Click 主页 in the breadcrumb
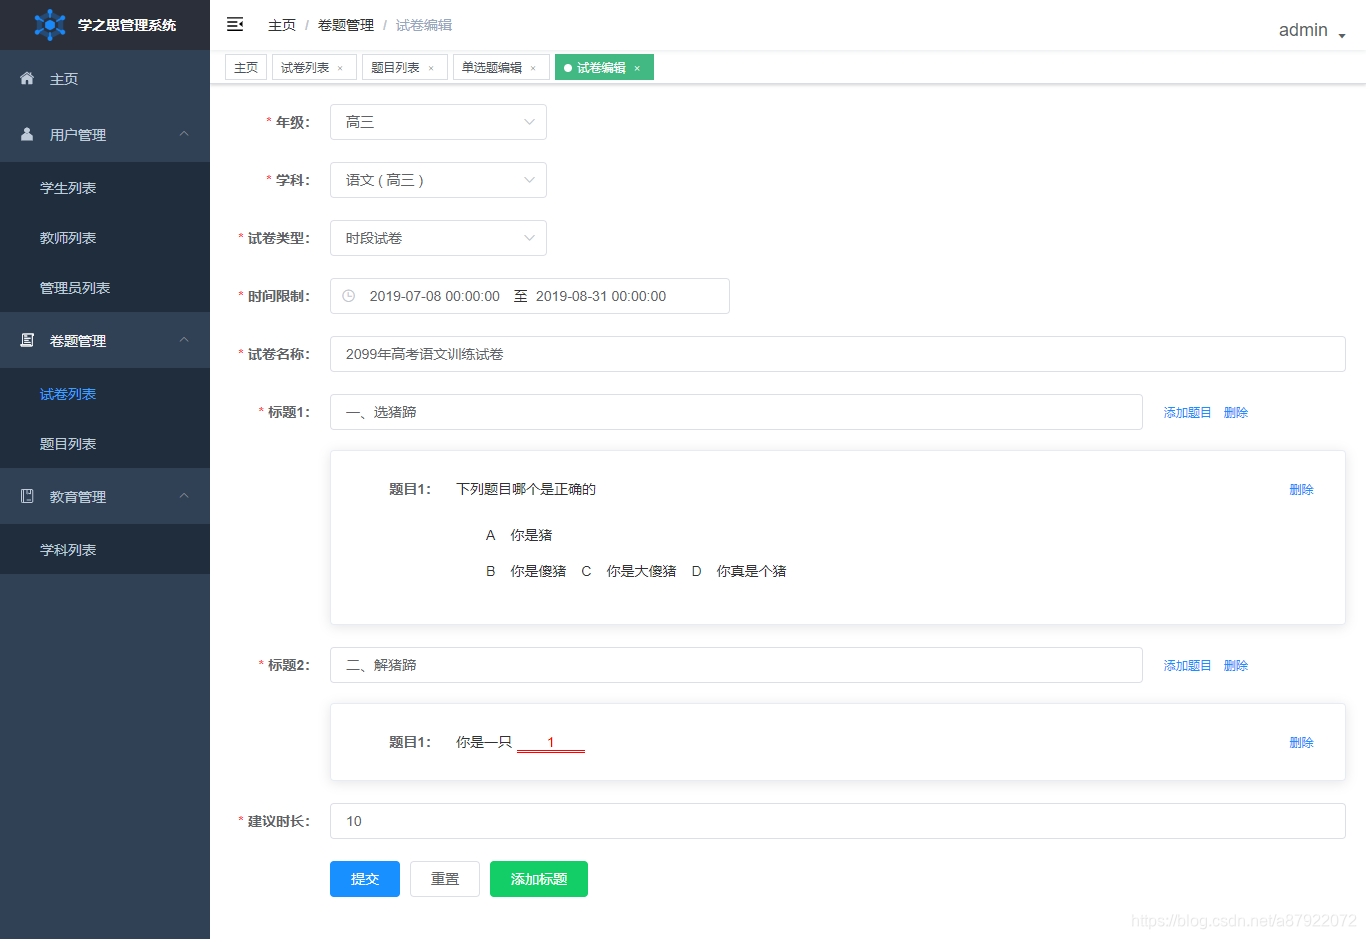Image resolution: width=1366 pixels, height=939 pixels. click(x=282, y=25)
